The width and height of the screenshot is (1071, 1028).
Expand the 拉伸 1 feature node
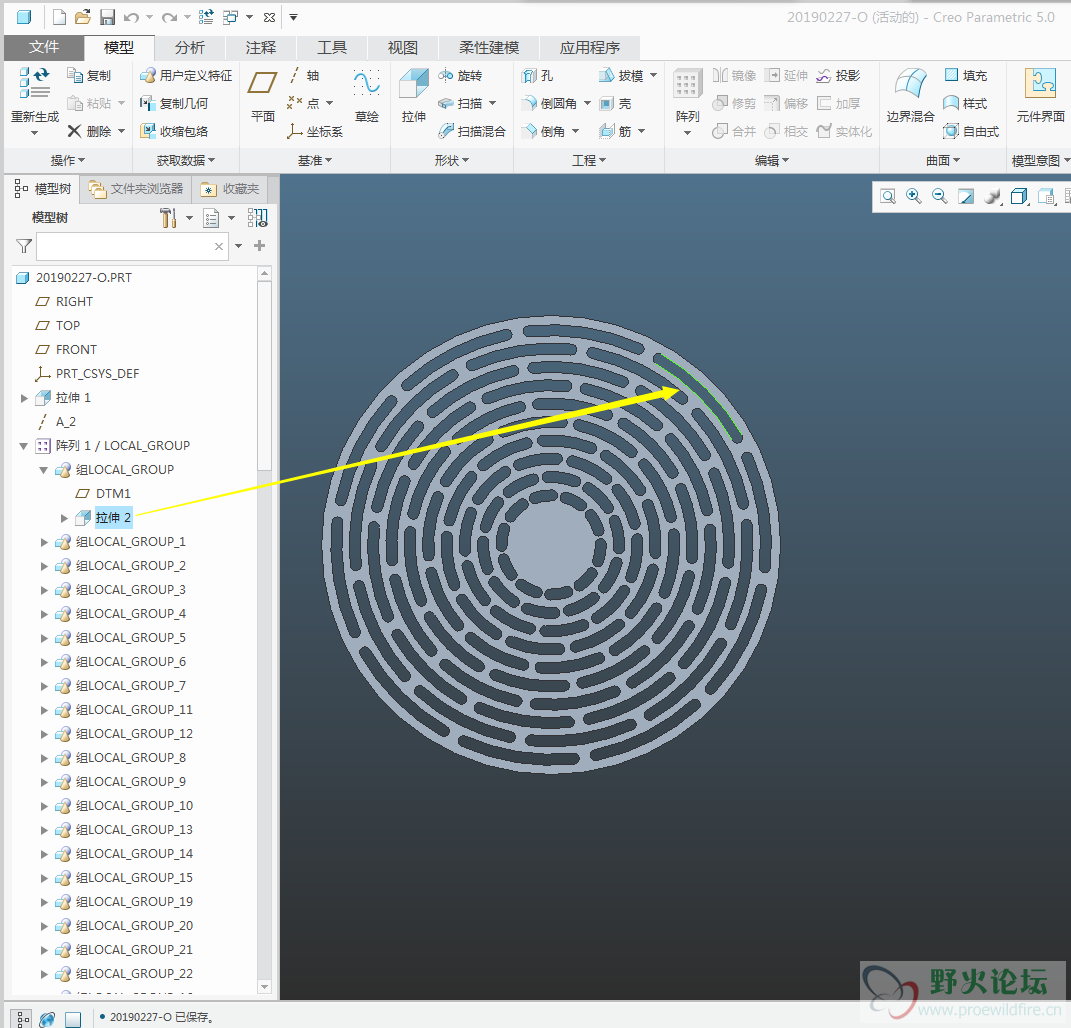click(x=24, y=398)
